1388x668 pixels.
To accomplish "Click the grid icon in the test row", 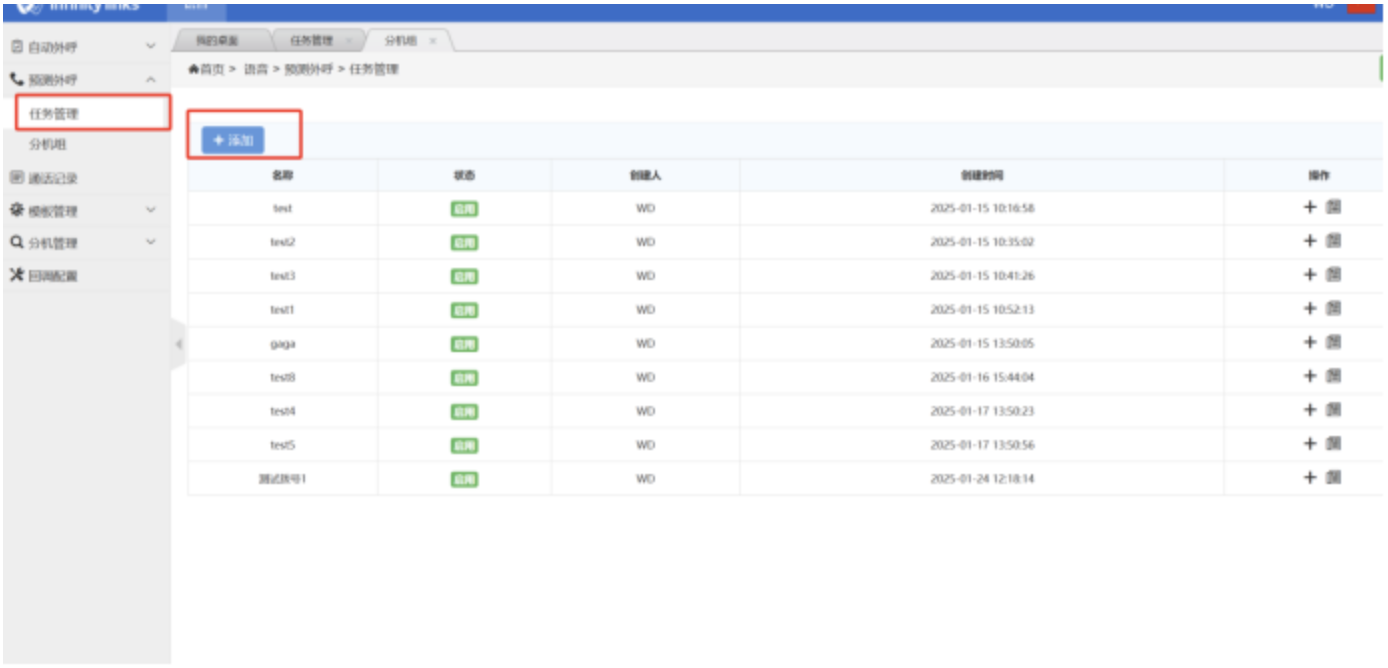I will (x=1333, y=207).
